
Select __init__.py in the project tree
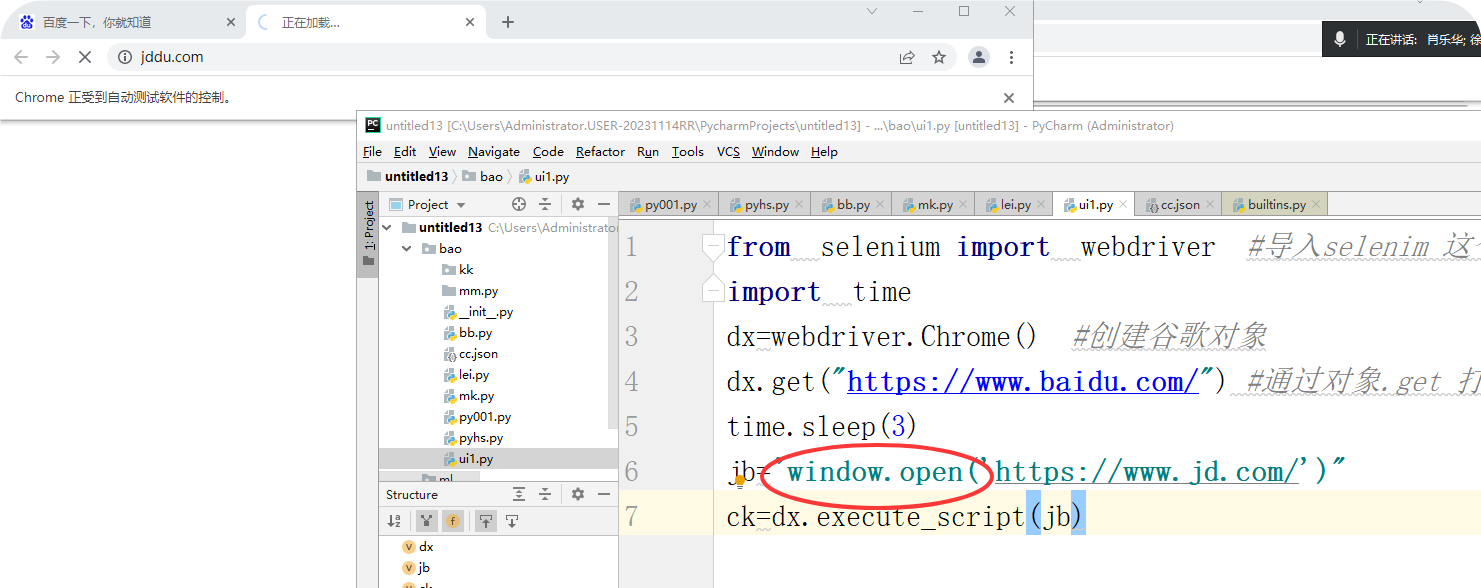pos(478,312)
